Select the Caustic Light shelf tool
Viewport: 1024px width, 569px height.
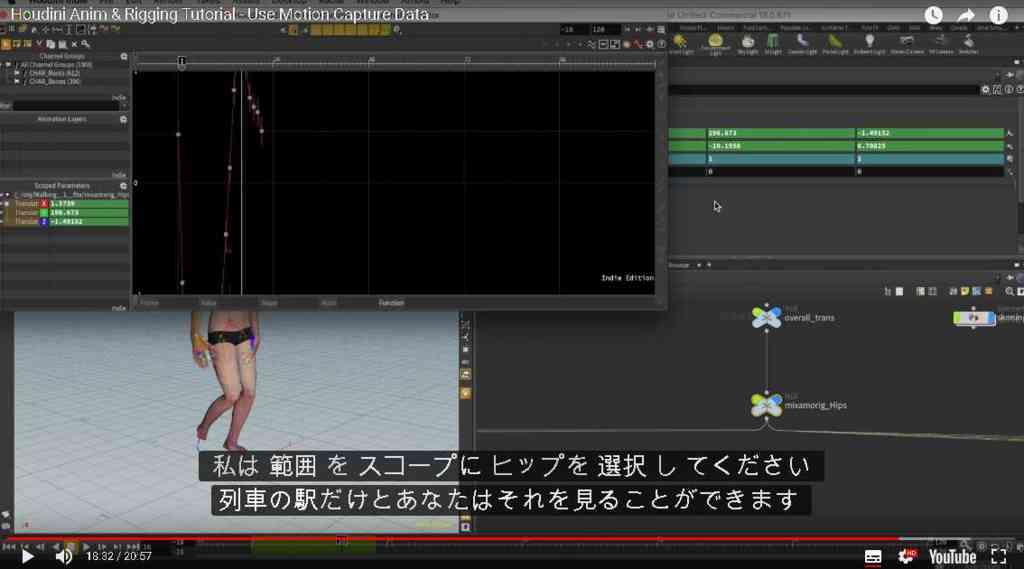tap(802, 44)
